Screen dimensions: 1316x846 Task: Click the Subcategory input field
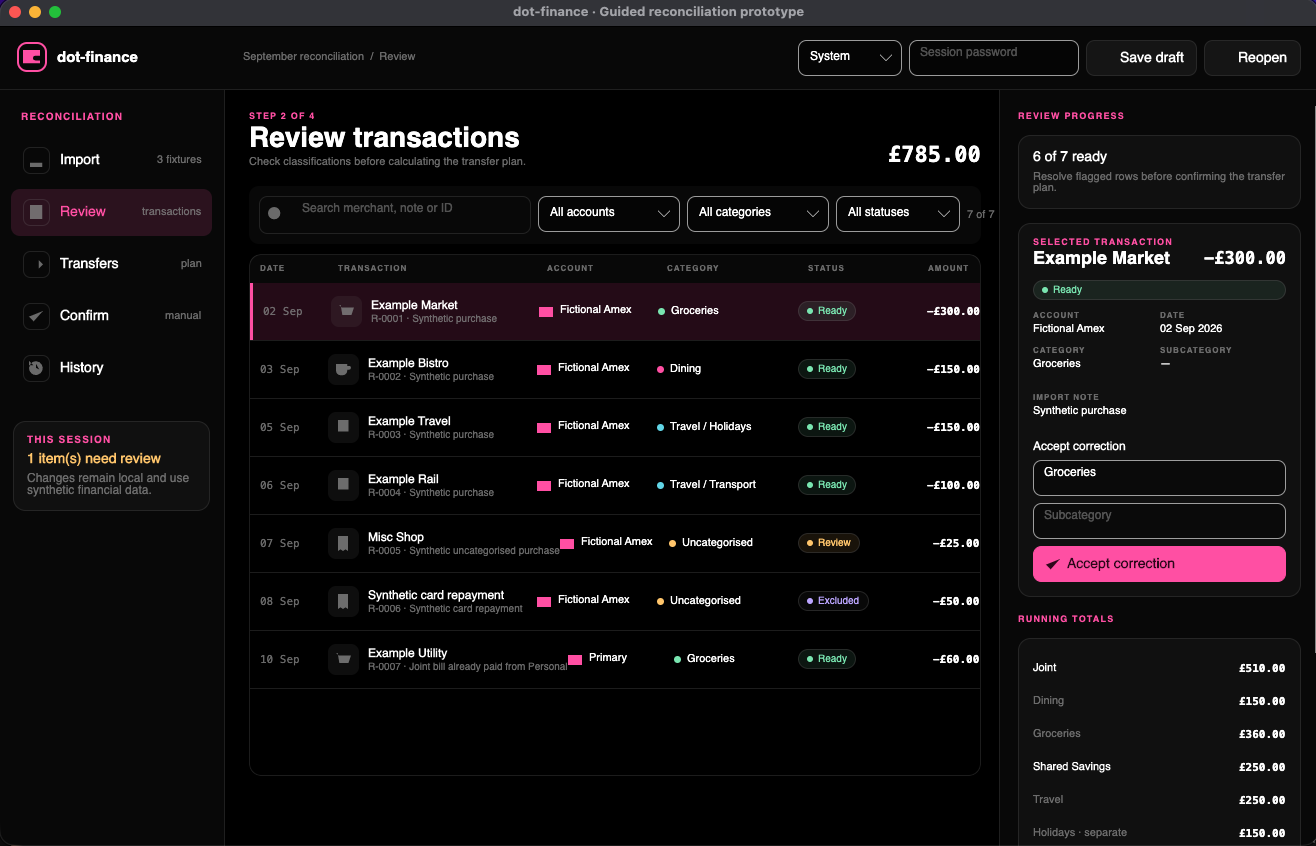click(x=1159, y=521)
